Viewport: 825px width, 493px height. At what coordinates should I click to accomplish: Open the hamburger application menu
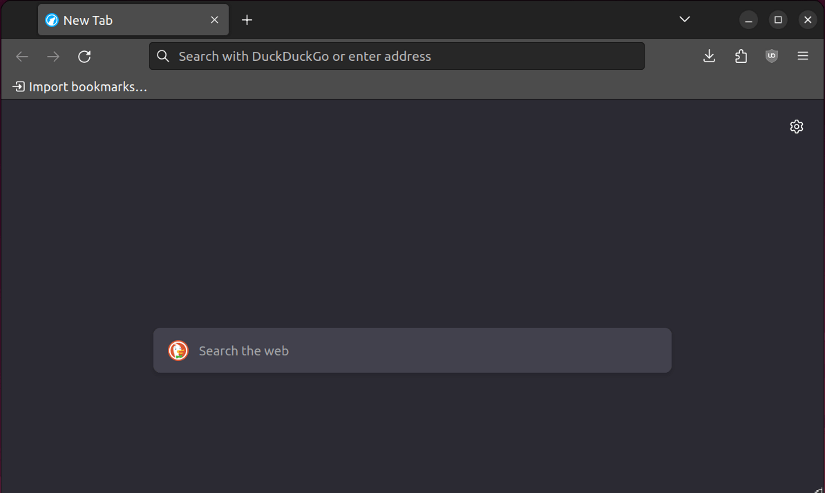coord(803,56)
